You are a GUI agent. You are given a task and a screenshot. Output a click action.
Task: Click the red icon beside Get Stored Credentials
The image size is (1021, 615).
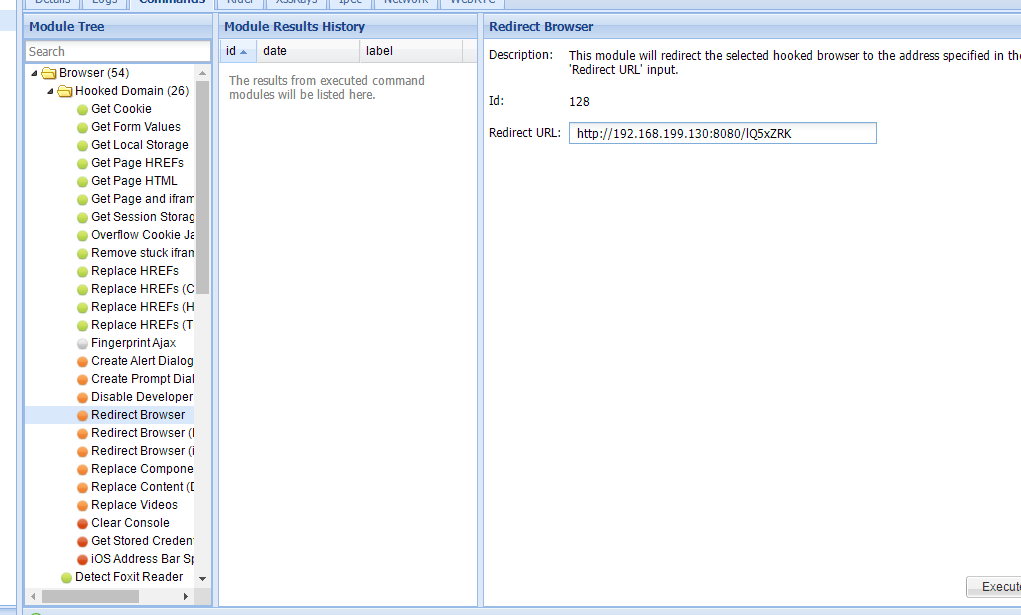[82, 541]
